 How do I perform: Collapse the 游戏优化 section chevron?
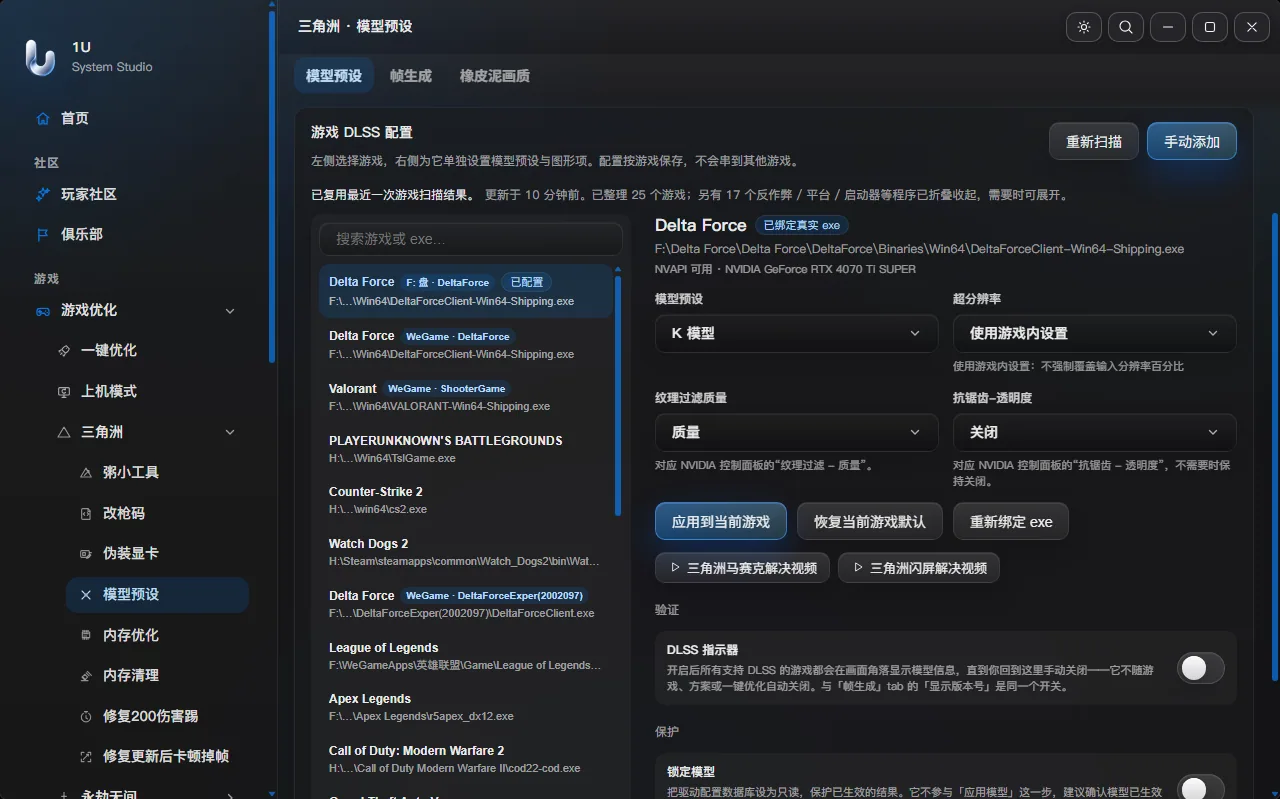pos(230,311)
